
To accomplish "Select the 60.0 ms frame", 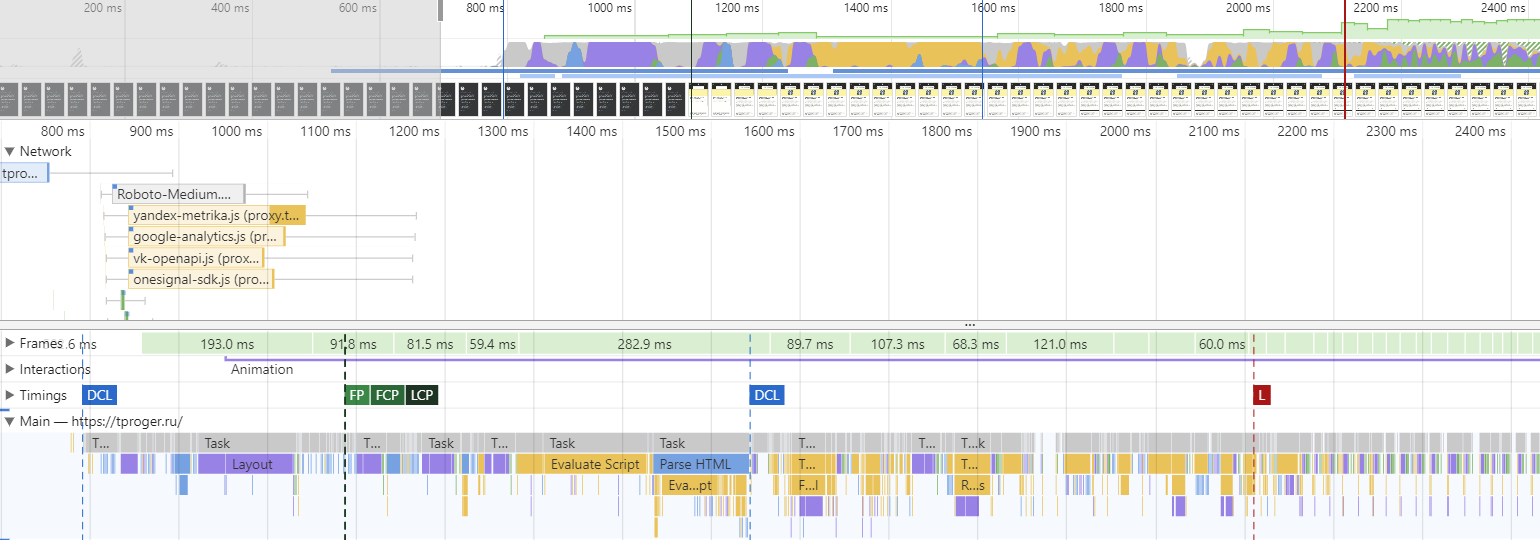I will tap(1222, 344).
